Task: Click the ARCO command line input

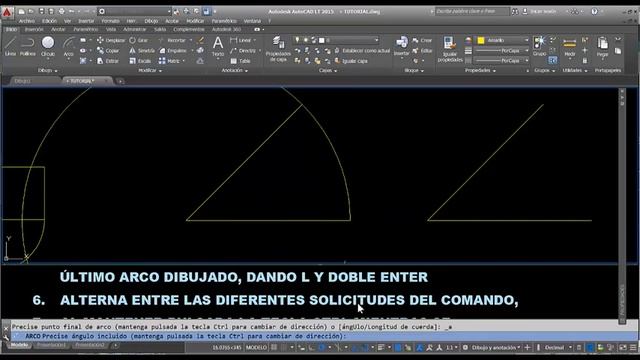Action: click(x=324, y=336)
